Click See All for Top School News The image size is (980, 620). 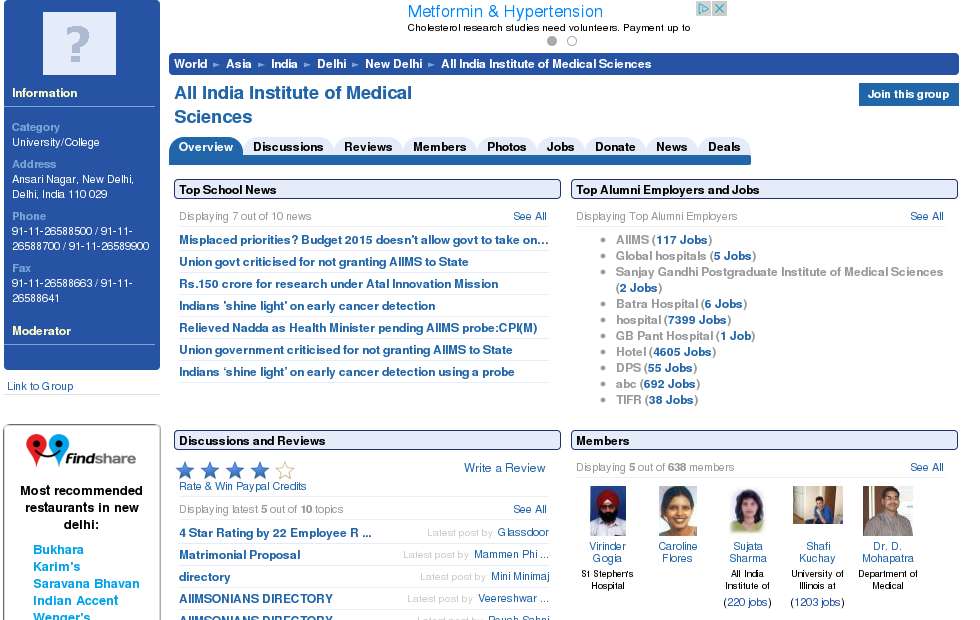pos(530,216)
